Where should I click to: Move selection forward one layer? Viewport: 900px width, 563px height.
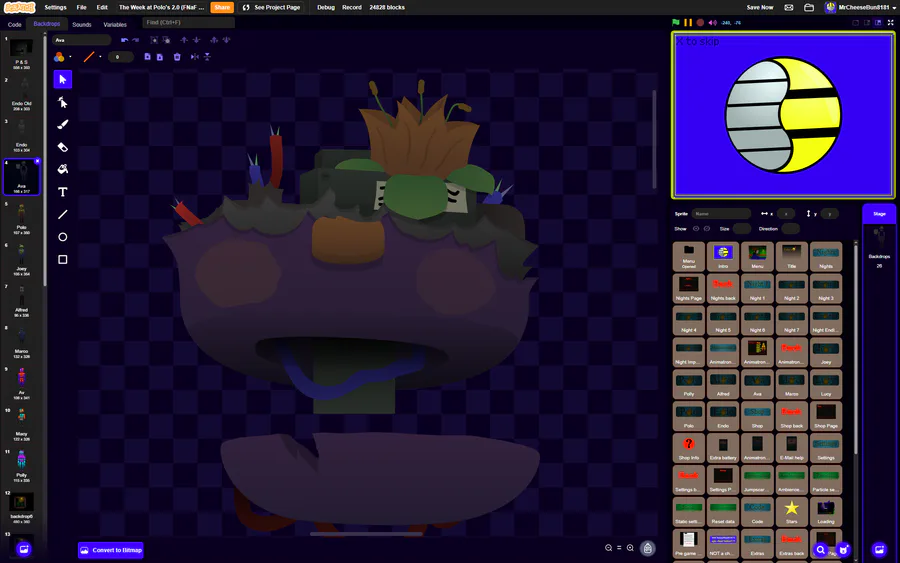coord(184,40)
